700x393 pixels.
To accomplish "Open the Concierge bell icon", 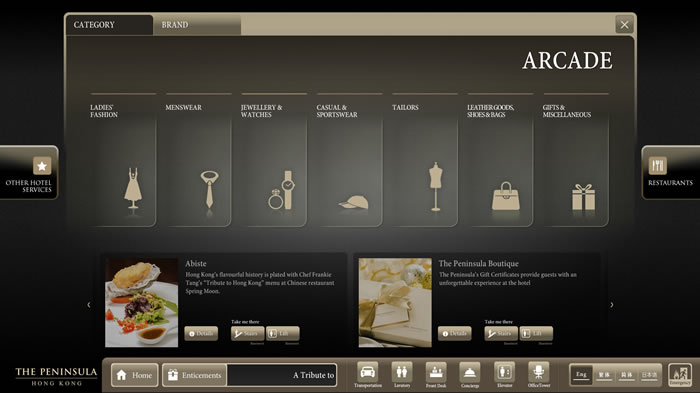I will pos(470,372).
